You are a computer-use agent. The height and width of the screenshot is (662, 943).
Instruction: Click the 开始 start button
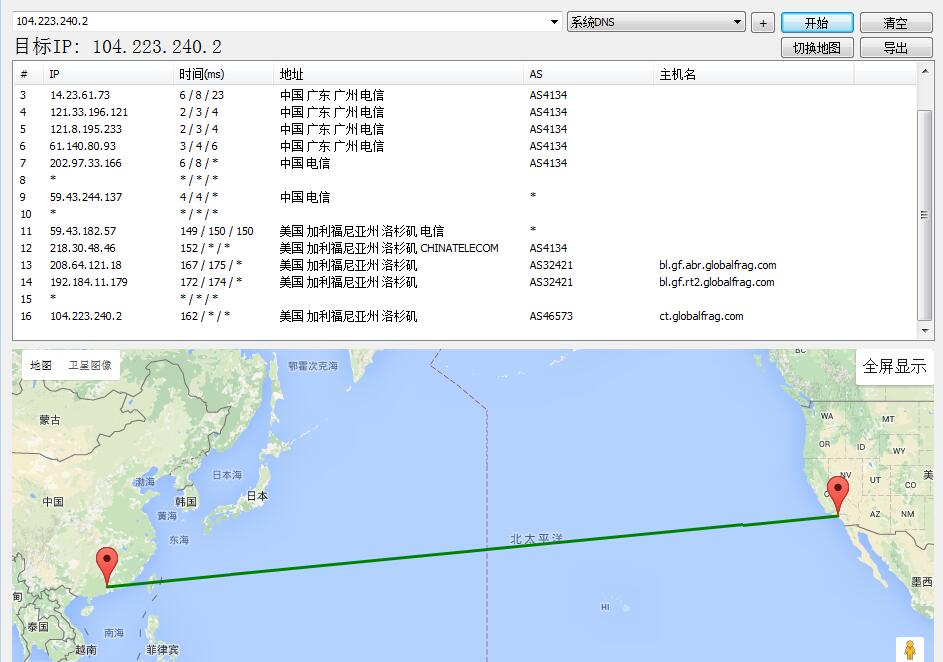click(x=817, y=23)
